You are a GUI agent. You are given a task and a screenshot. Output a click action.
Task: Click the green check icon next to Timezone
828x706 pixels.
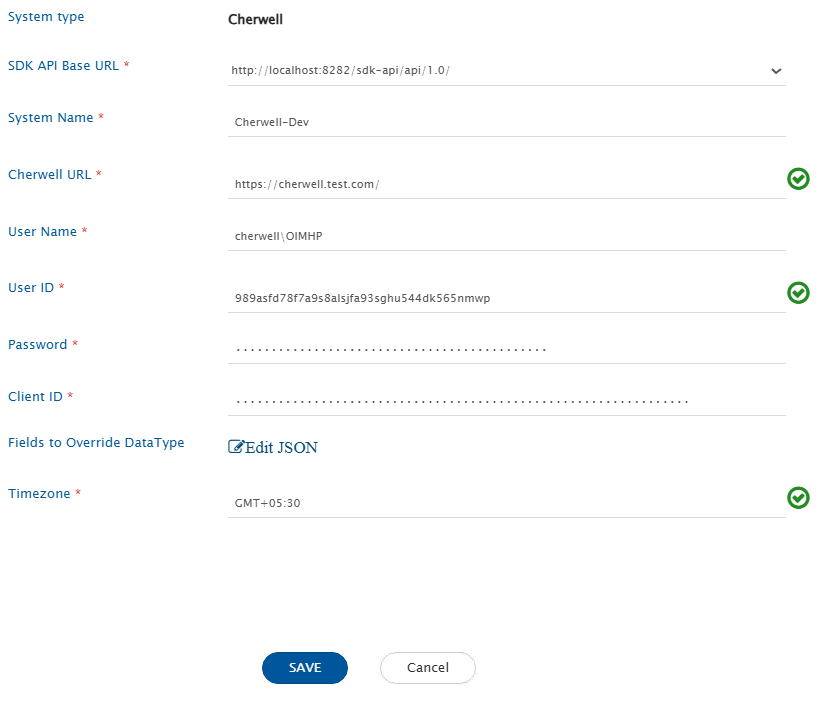(x=798, y=498)
